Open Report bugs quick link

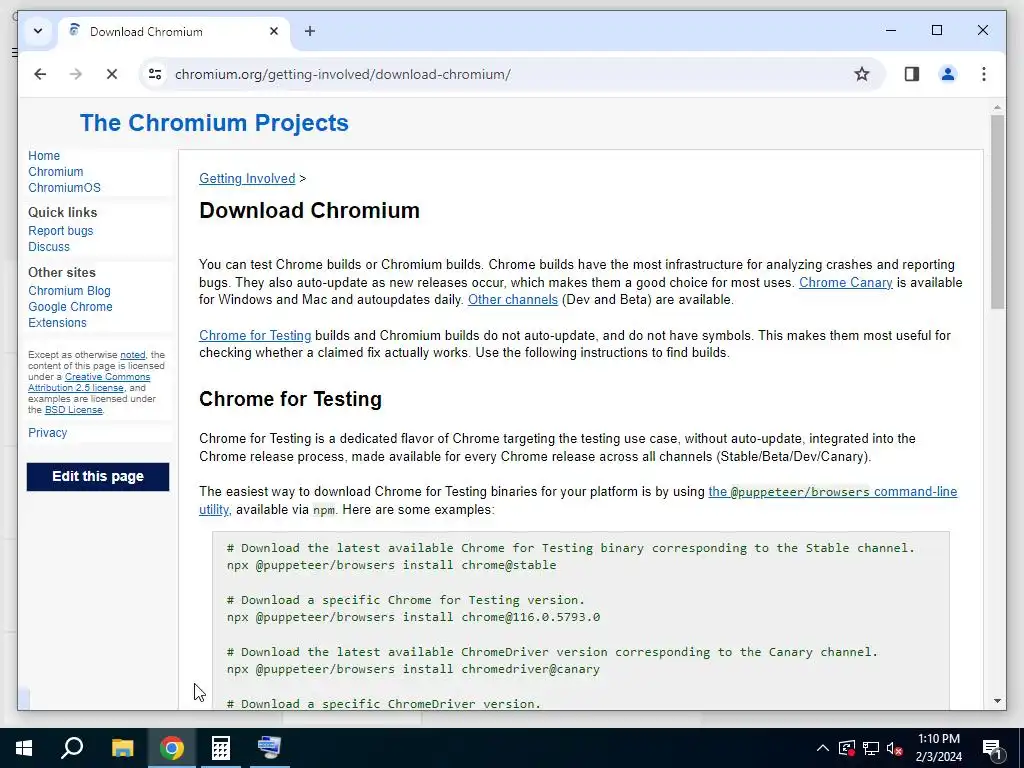pyautogui.click(x=61, y=231)
